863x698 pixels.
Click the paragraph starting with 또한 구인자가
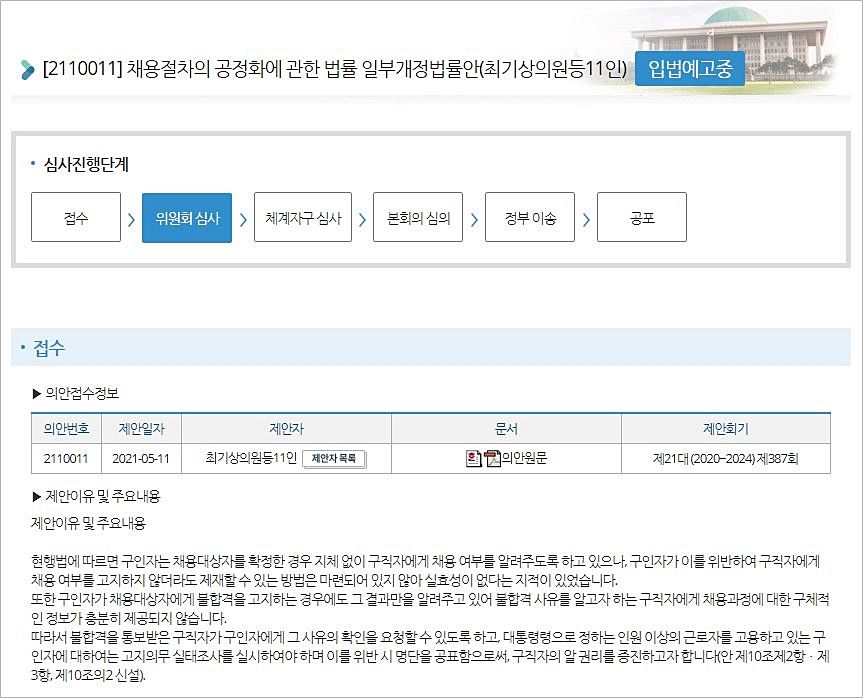coord(430,608)
